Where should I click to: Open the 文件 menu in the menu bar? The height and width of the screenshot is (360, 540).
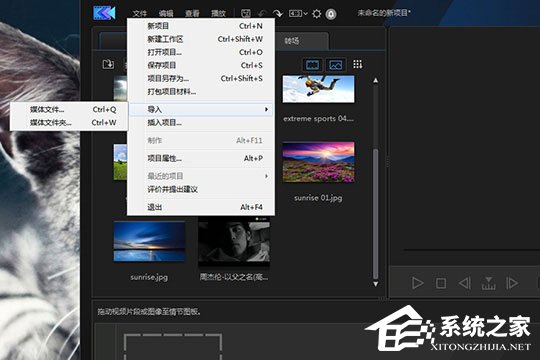coord(140,13)
